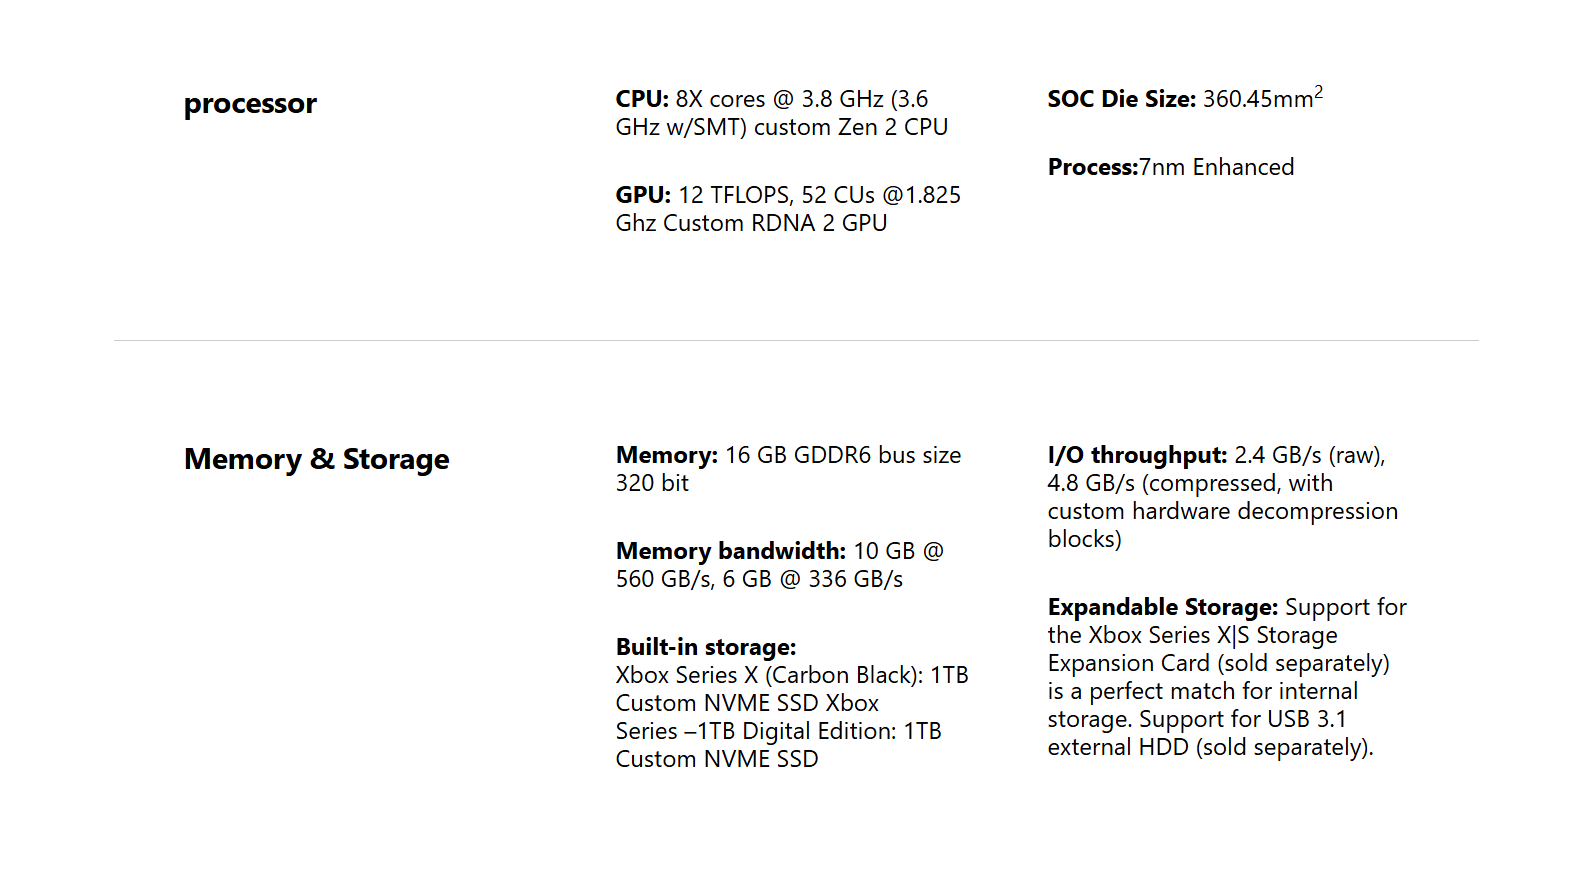Click the Memory & Storage heading
Screen dimensions: 1589x869
[317, 459]
